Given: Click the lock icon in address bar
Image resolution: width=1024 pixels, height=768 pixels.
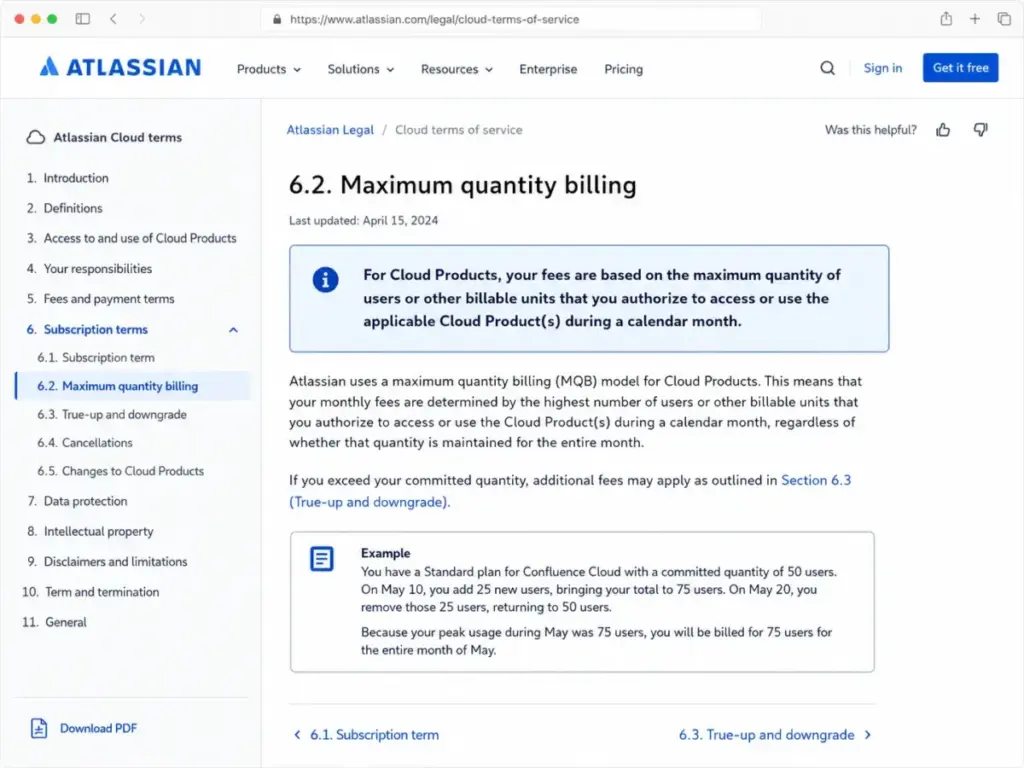Looking at the screenshot, I should coord(277,20).
